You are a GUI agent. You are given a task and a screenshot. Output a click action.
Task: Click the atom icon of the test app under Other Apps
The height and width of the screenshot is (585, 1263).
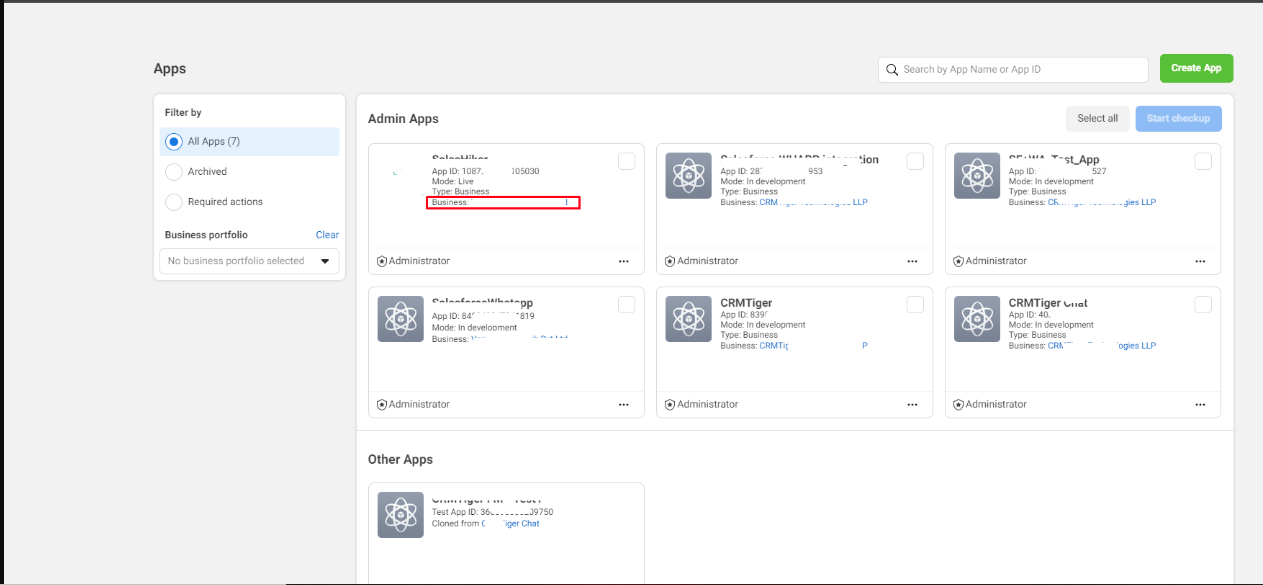tap(400, 515)
